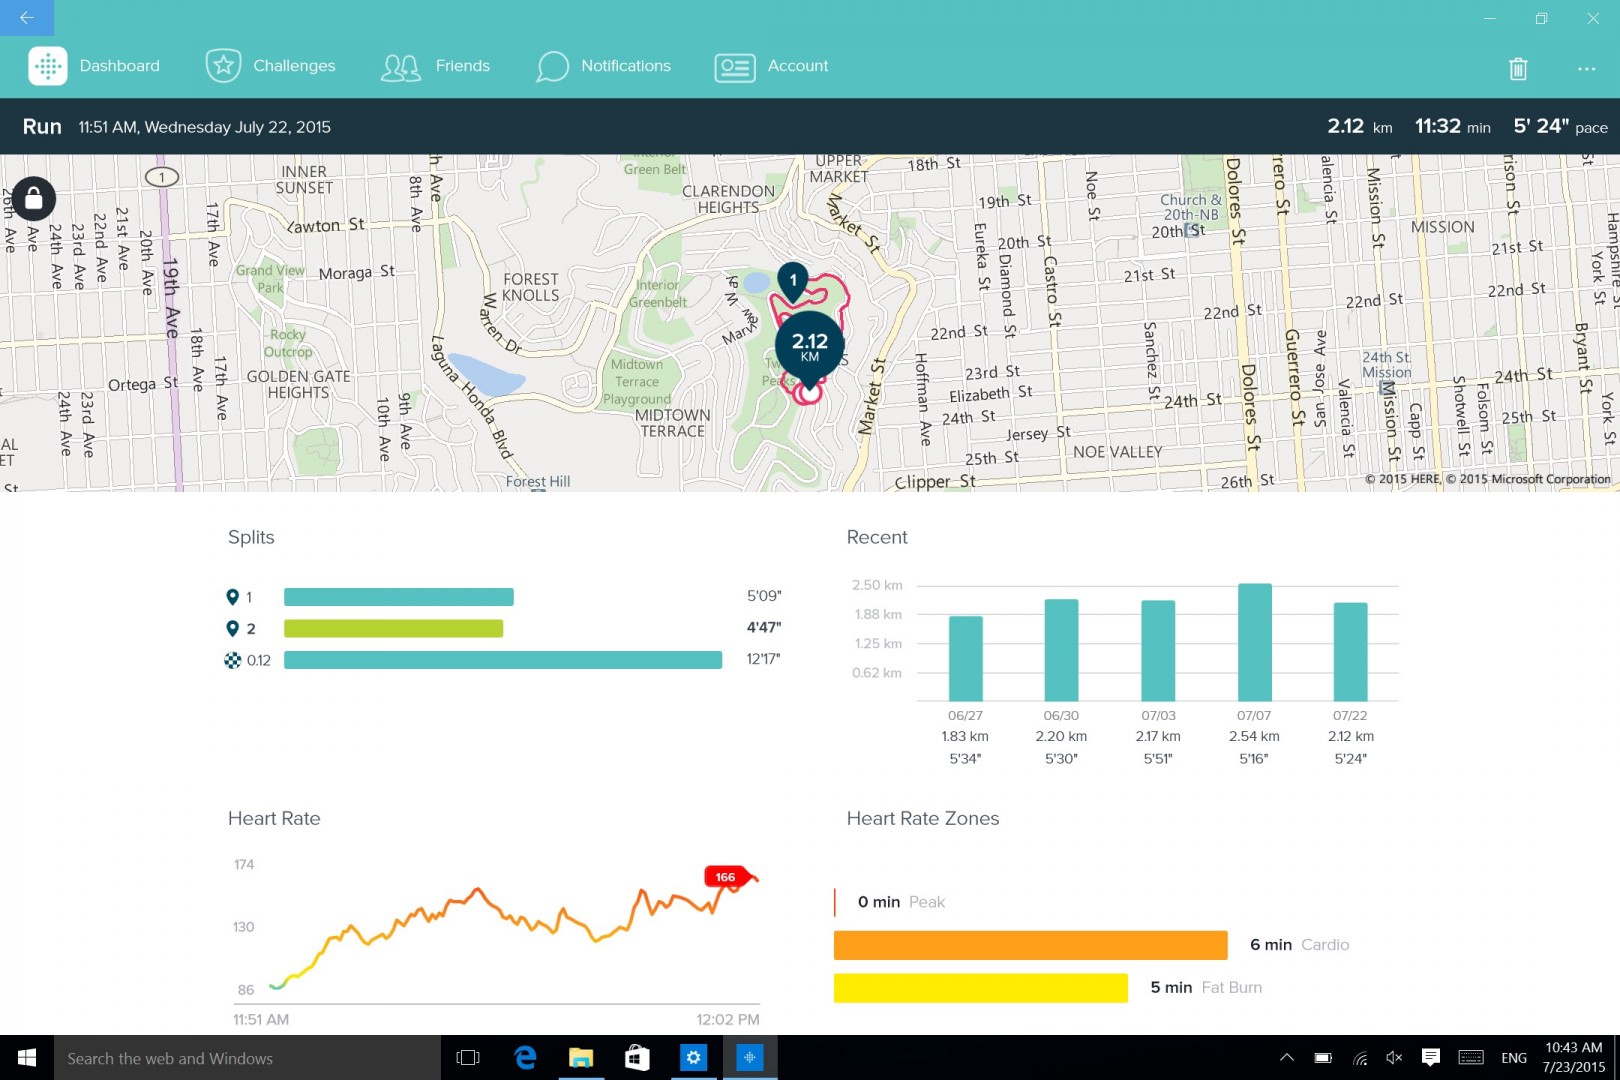Click the Account card icon
1620x1080 pixels.
(735, 67)
